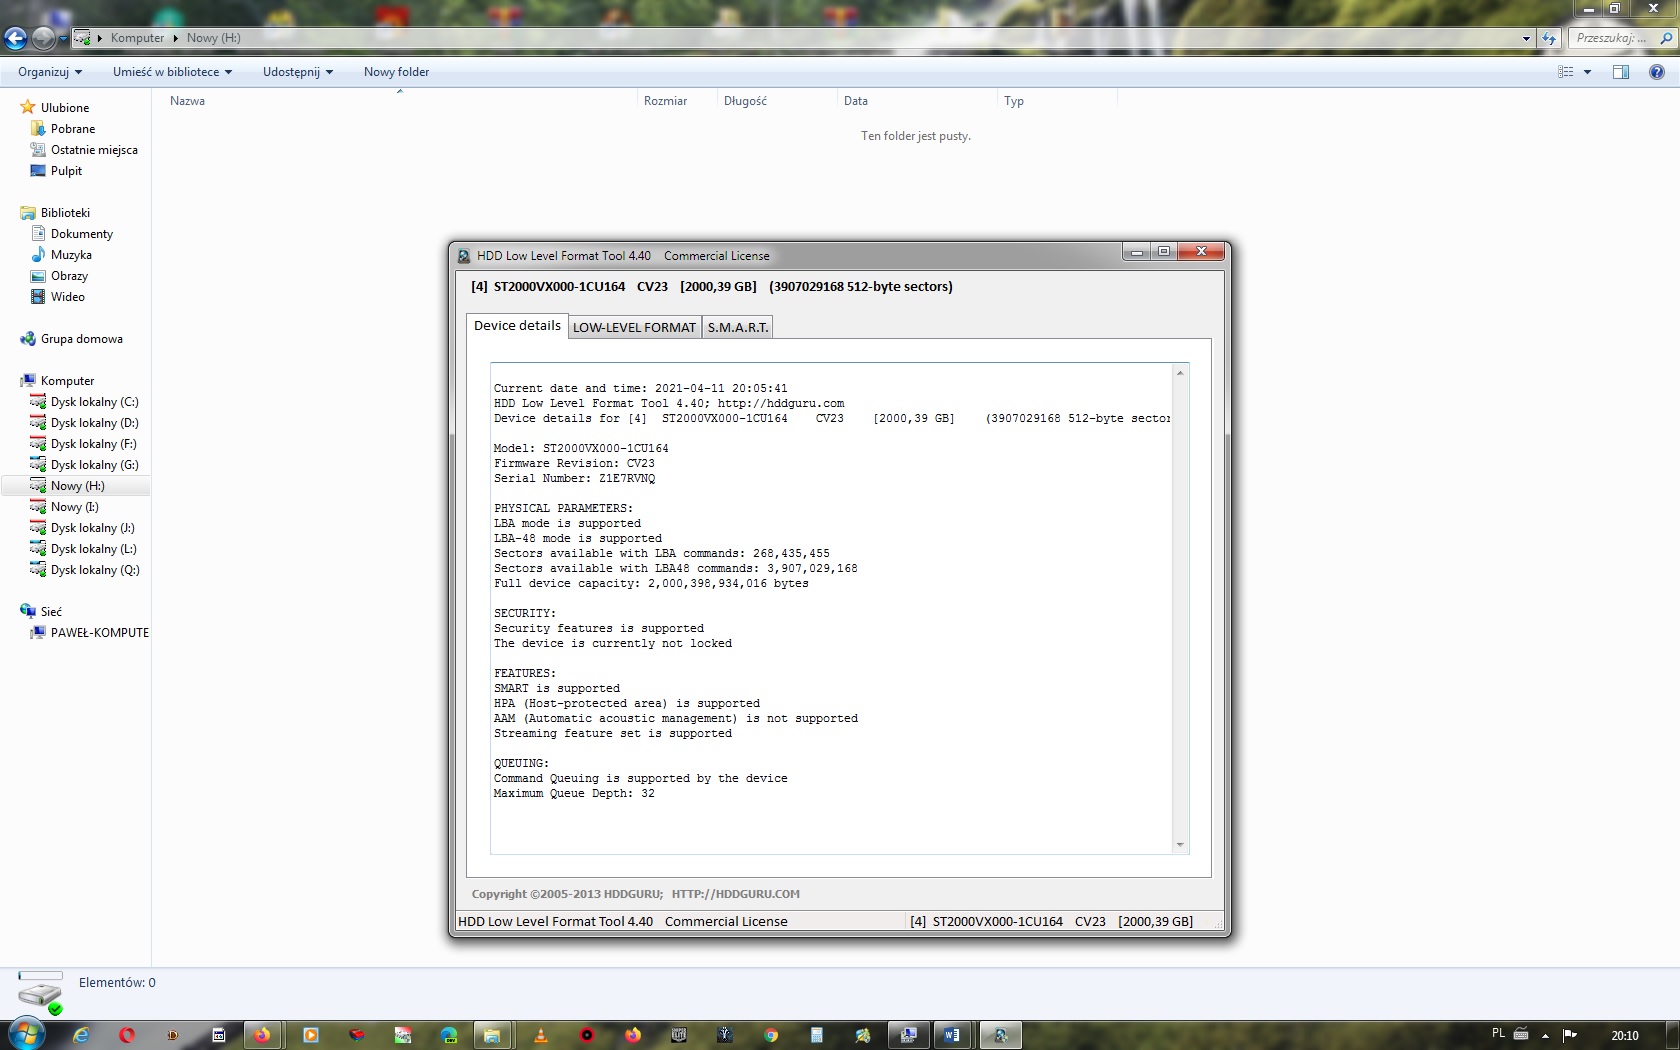Sort by the Nazwa column header
The height and width of the screenshot is (1050, 1680).
399,101
